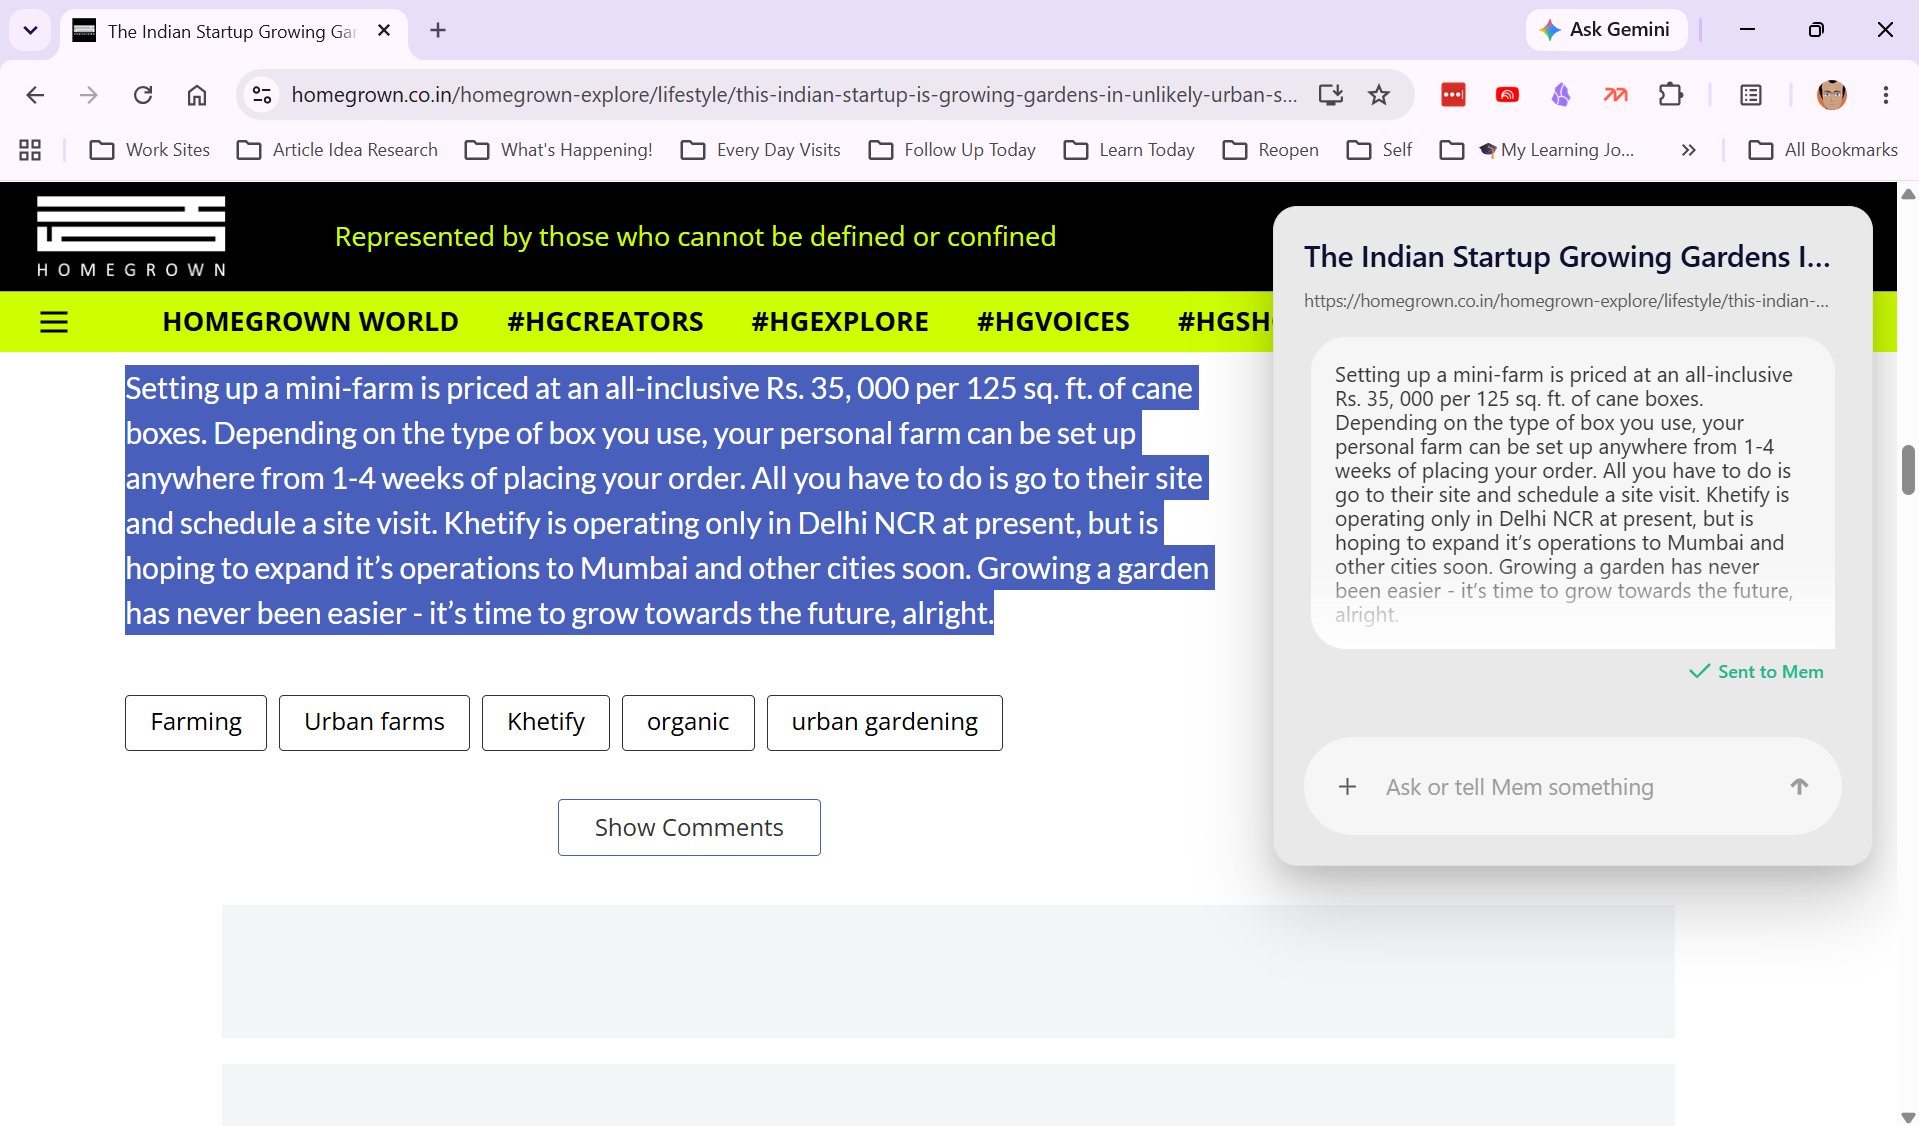This screenshot has width=1919, height=1126.
Task: Go to #HGVOICES section
Action: pos(1053,322)
